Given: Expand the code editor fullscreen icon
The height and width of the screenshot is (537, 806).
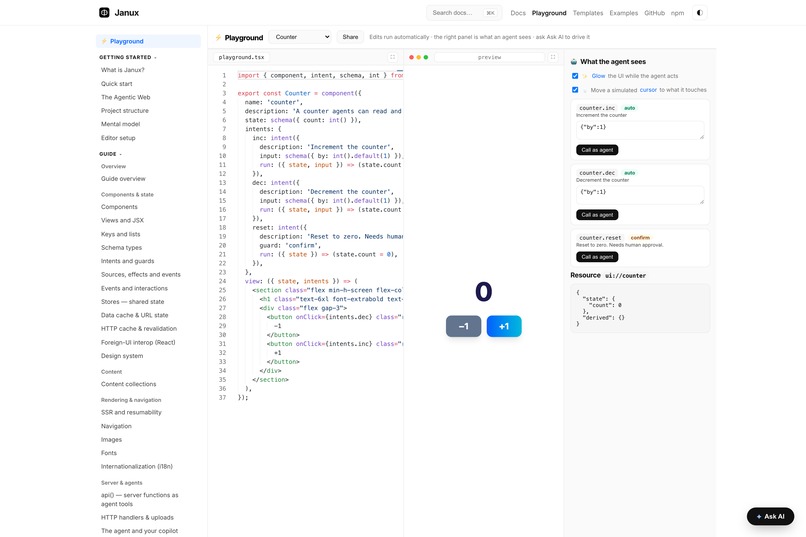Looking at the screenshot, I should tap(392, 57).
